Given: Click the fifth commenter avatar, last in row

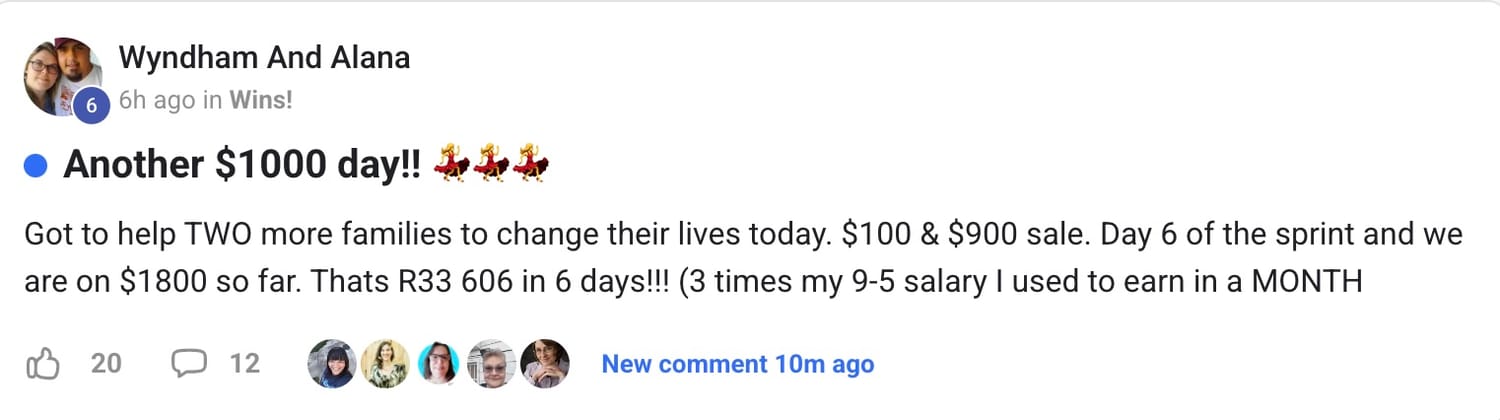Looking at the screenshot, I should click(x=545, y=364).
